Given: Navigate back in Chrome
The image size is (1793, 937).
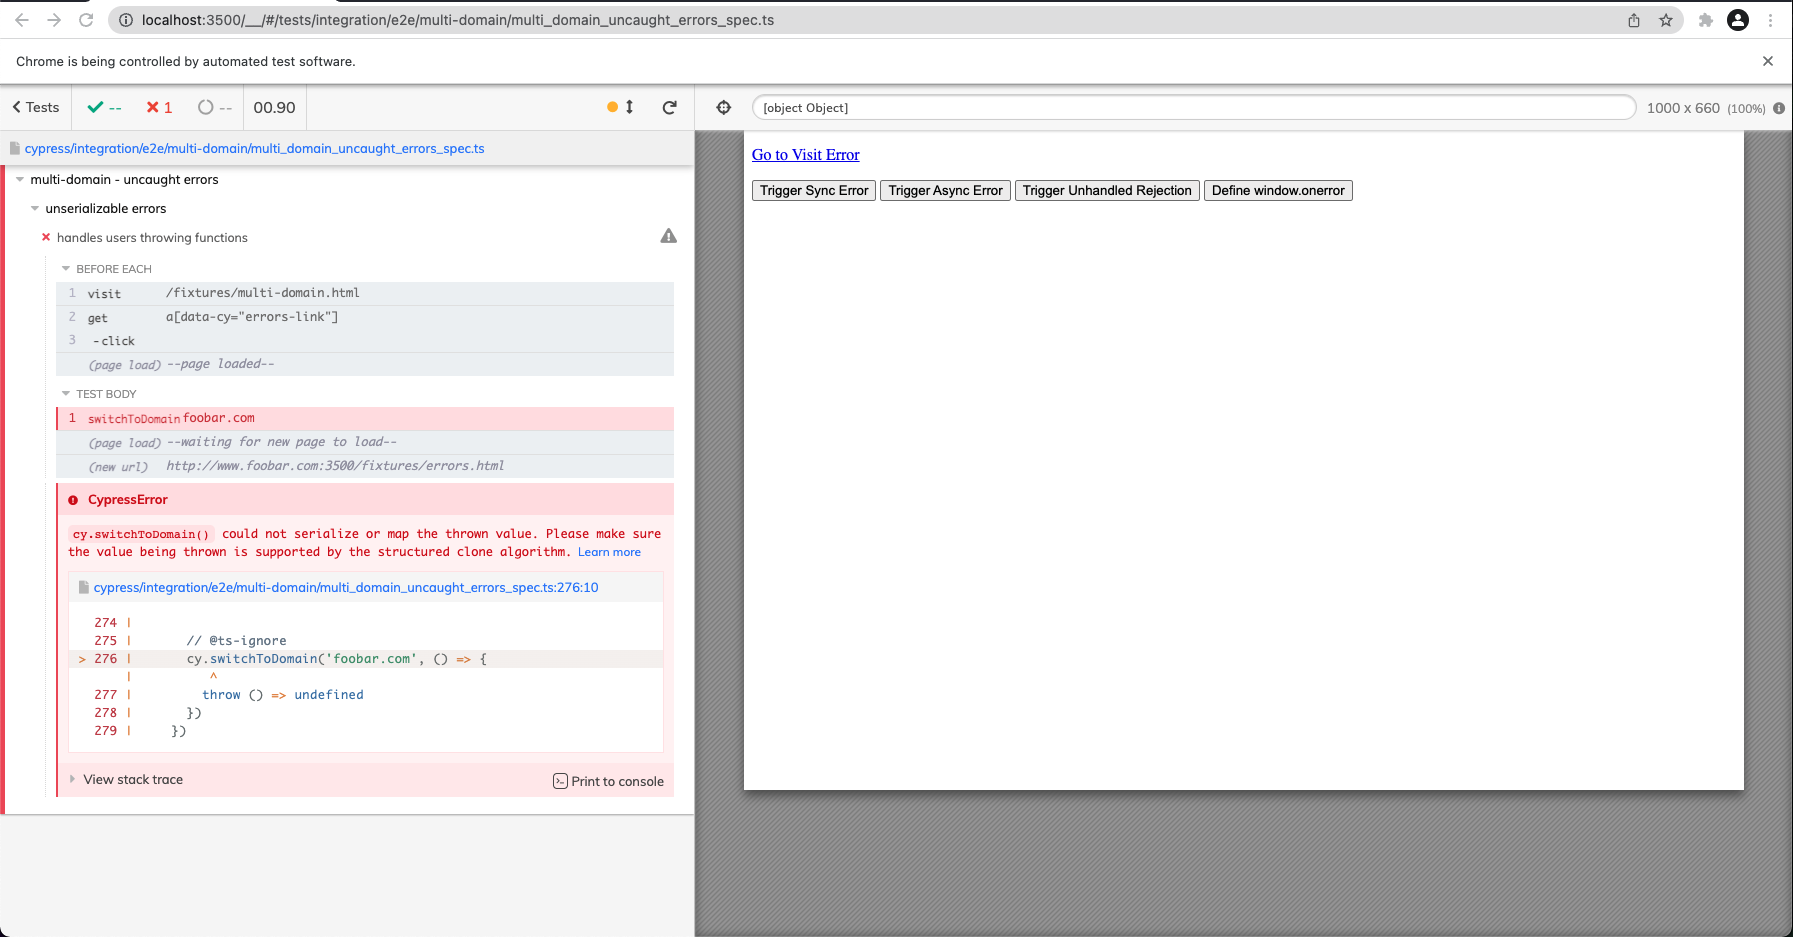Looking at the screenshot, I should (x=22, y=20).
